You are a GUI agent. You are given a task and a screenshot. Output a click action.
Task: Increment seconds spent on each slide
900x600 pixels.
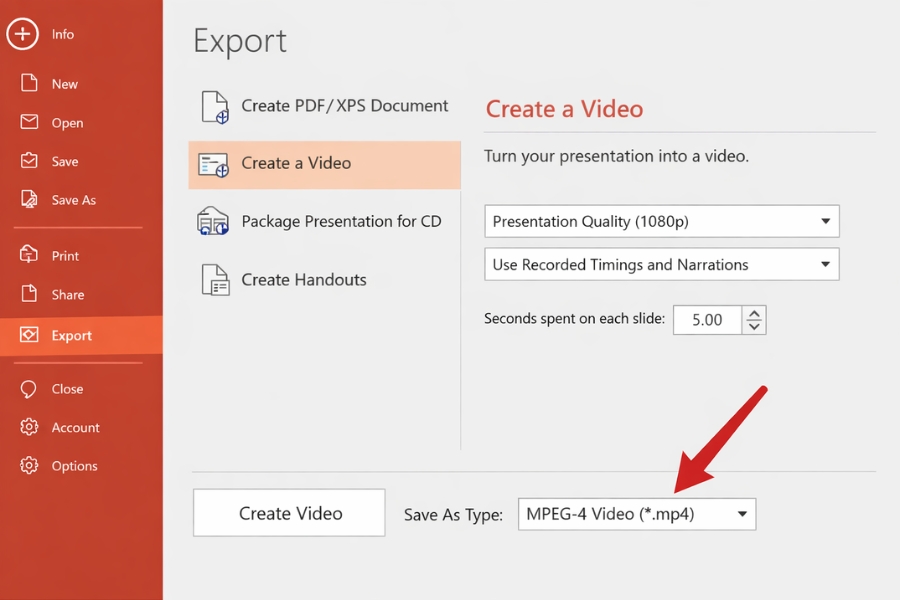click(753, 313)
